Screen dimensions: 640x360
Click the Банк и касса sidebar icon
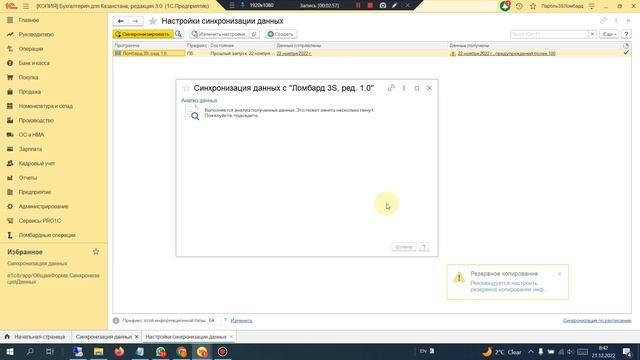(x=10, y=63)
